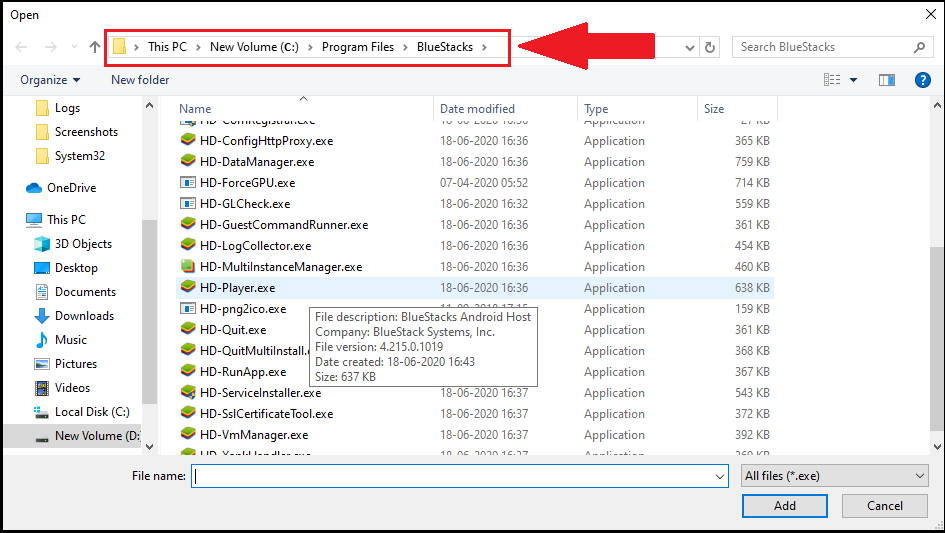Select the HD-GLCheck.exe file icon
Image resolution: width=945 pixels, height=533 pixels.
click(x=188, y=204)
